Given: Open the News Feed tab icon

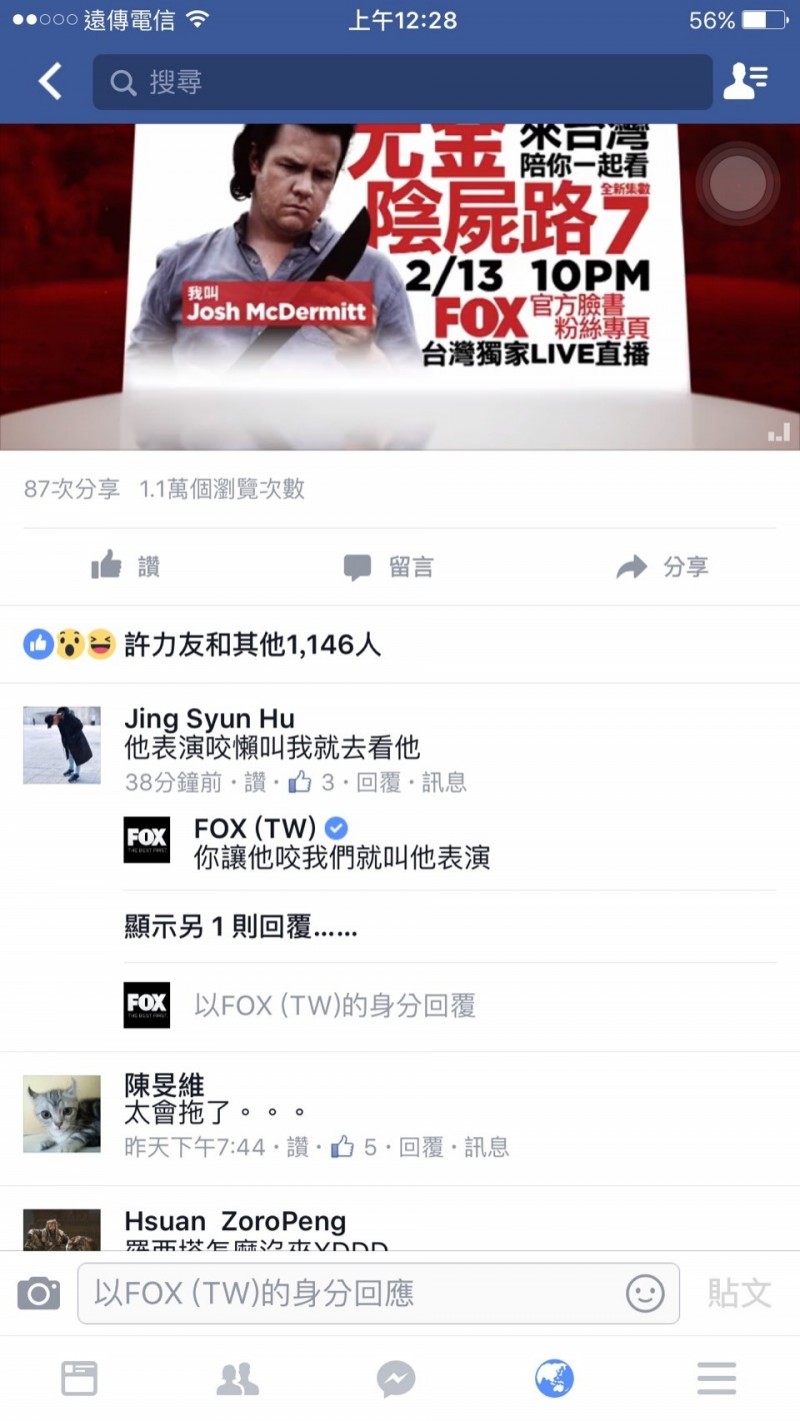Looking at the screenshot, I should point(80,1379).
